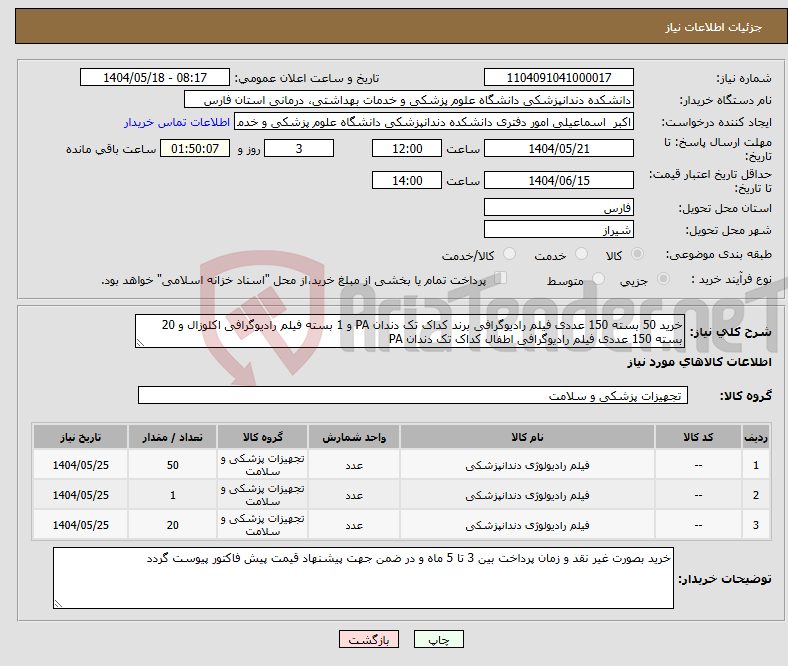Click the نام کالا column header
Image resolution: width=788 pixels, height=666 pixels.
pyautogui.click(x=528, y=437)
